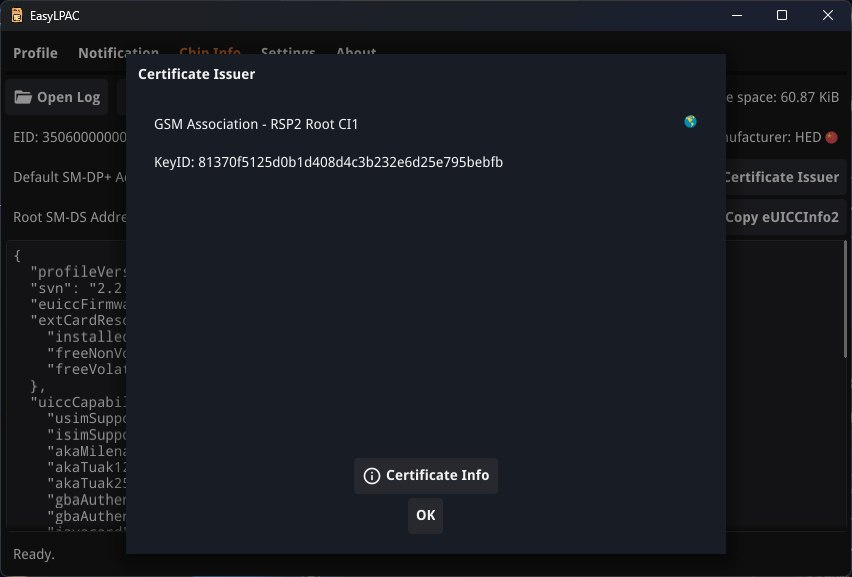Click the info icon on the Certificate Info button
852x577 pixels.
(x=371, y=476)
